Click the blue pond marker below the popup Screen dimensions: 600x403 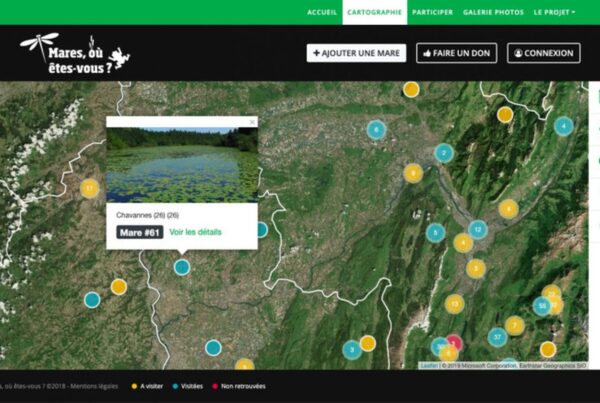tap(182, 267)
